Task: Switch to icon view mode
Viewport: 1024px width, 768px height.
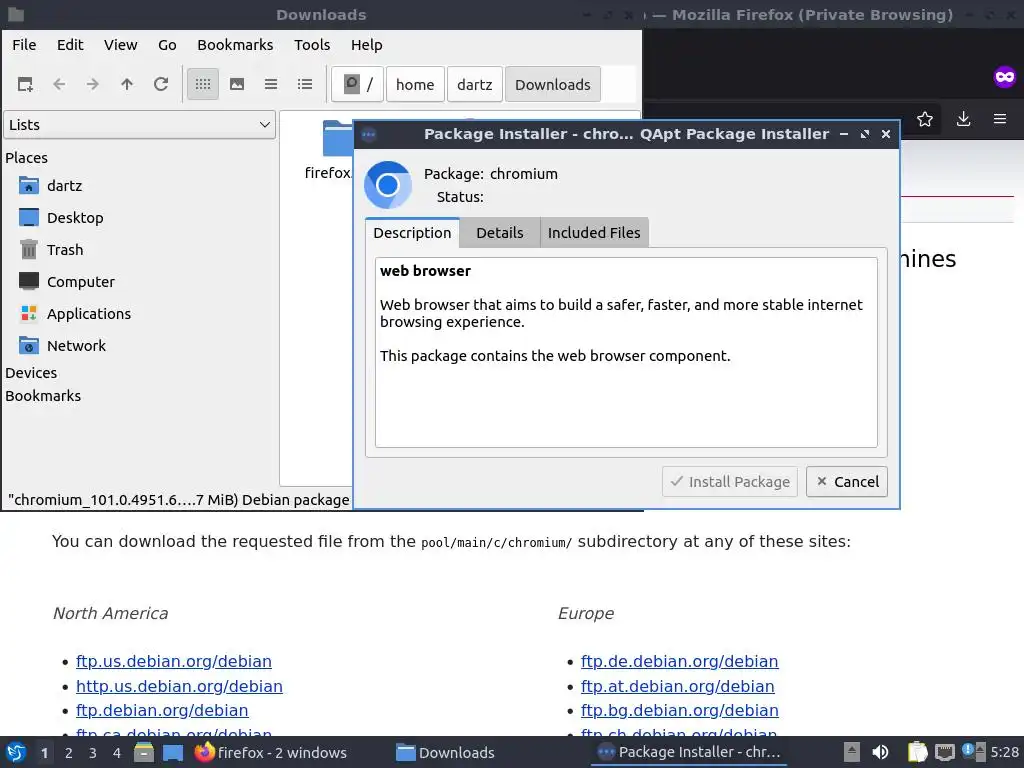Action: (x=203, y=84)
